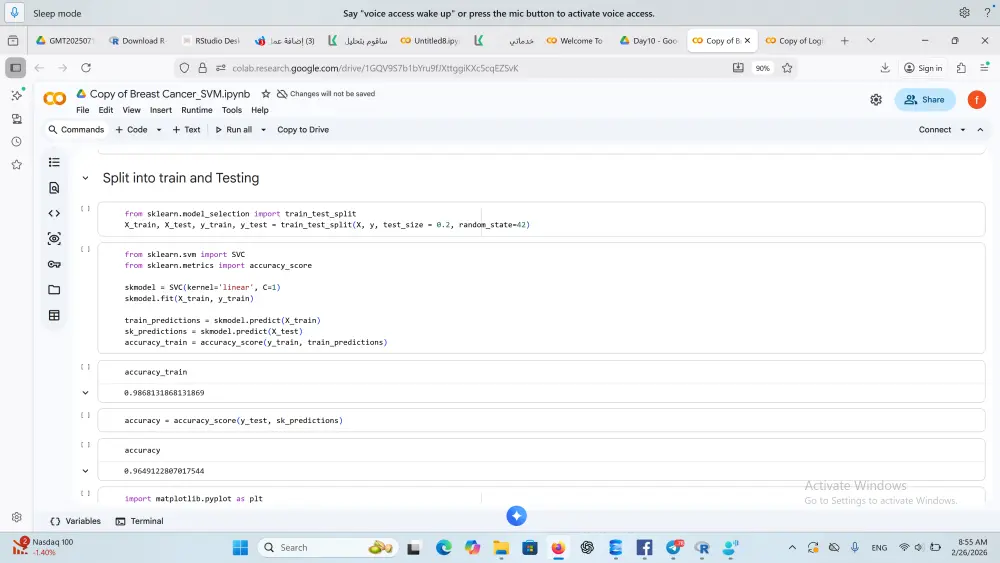This screenshot has height=563, width=1000.
Task: Open the browser downloads icon
Action: (885, 68)
